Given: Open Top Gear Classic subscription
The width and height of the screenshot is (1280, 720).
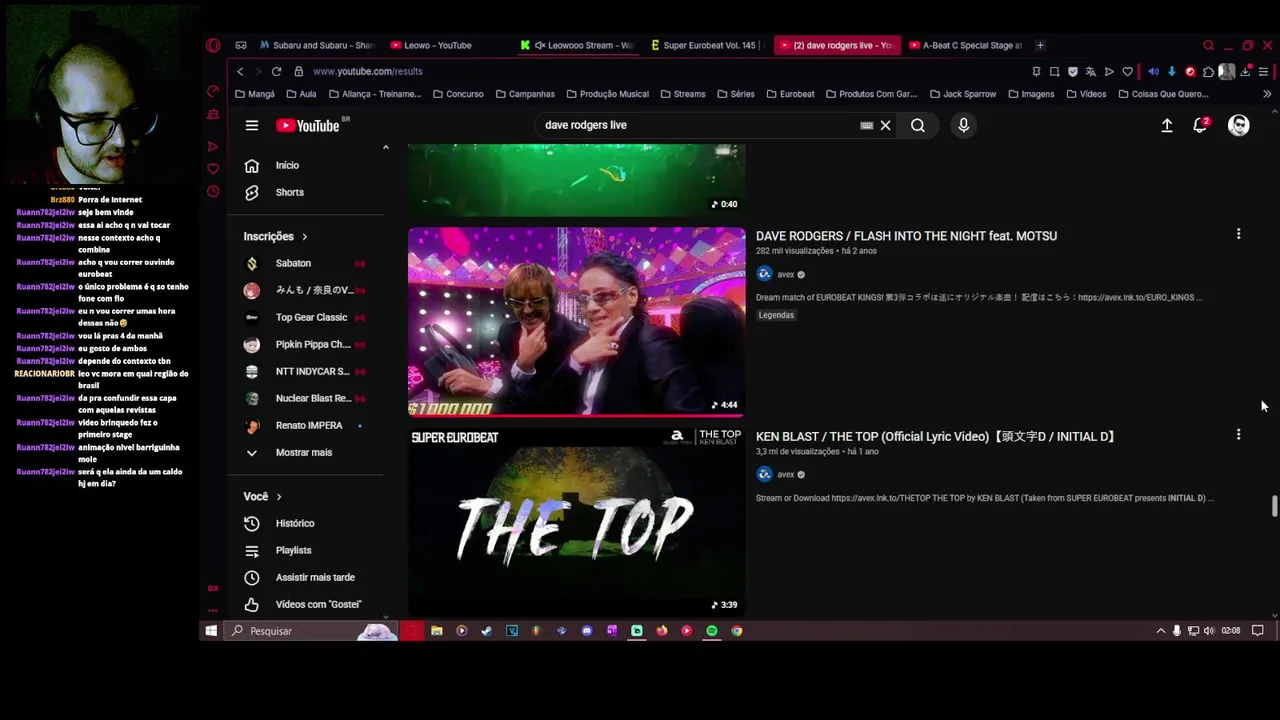Looking at the screenshot, I should 311,317.
